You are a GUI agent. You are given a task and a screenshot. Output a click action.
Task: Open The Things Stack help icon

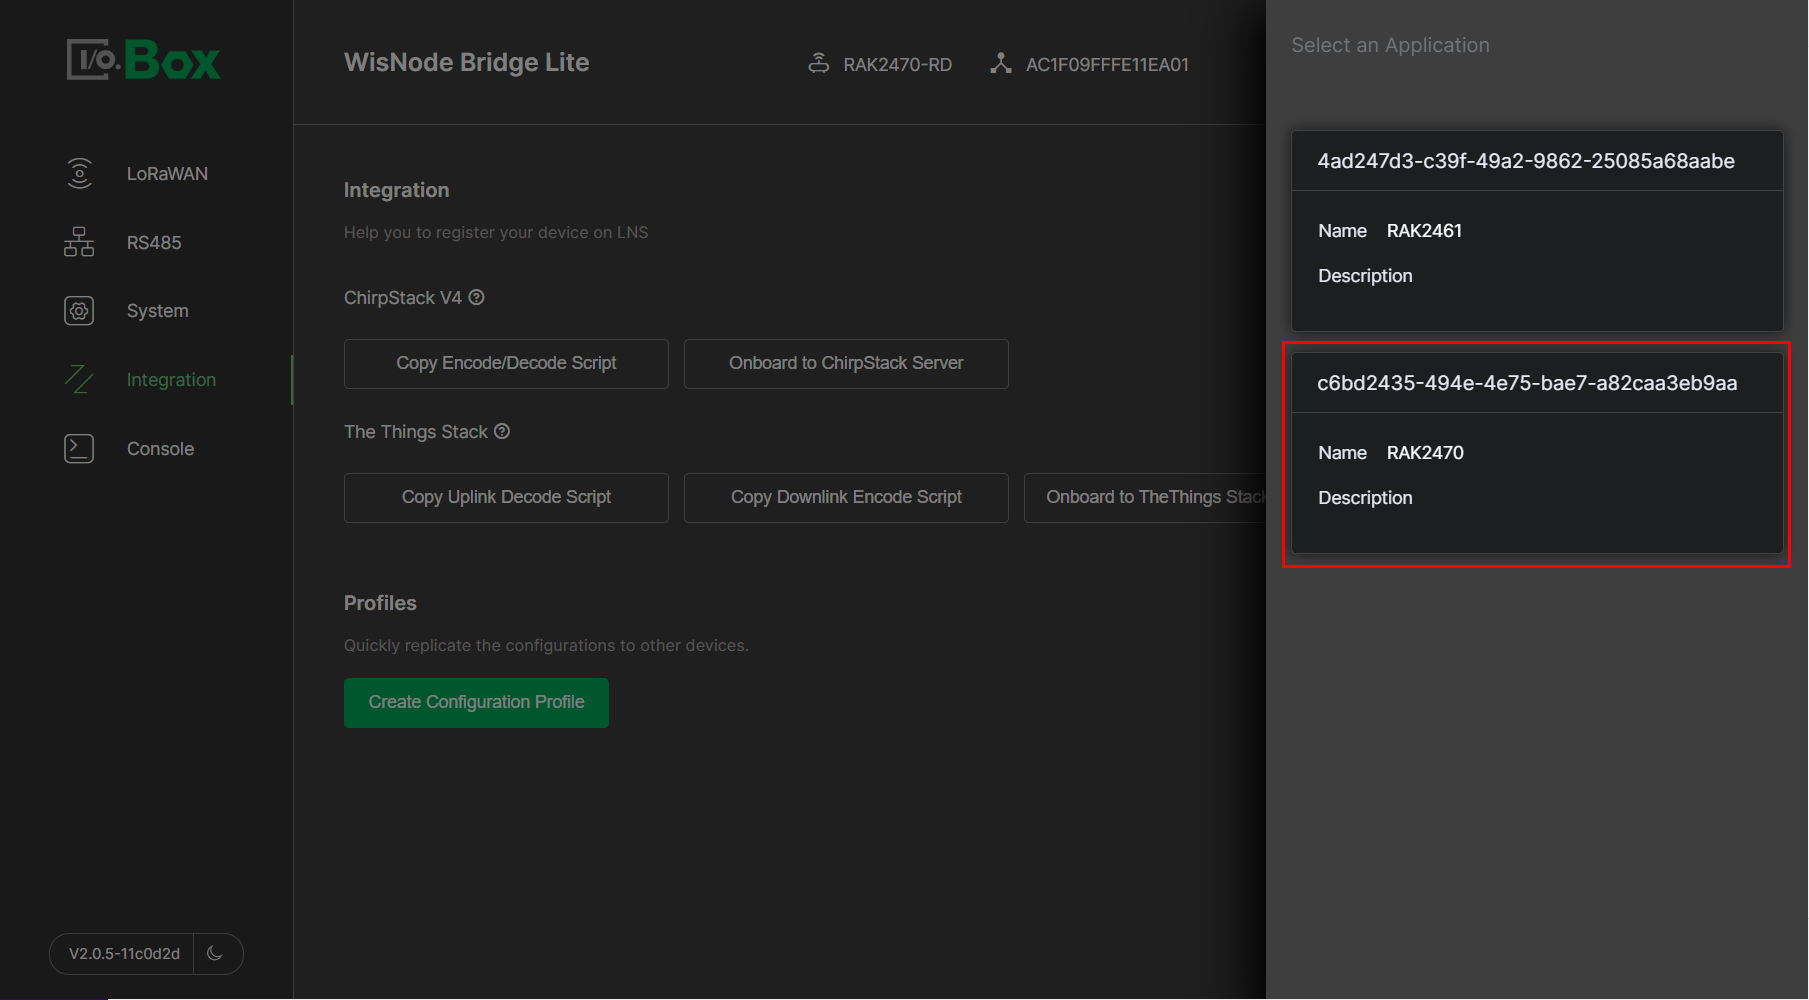pos(502,431)
